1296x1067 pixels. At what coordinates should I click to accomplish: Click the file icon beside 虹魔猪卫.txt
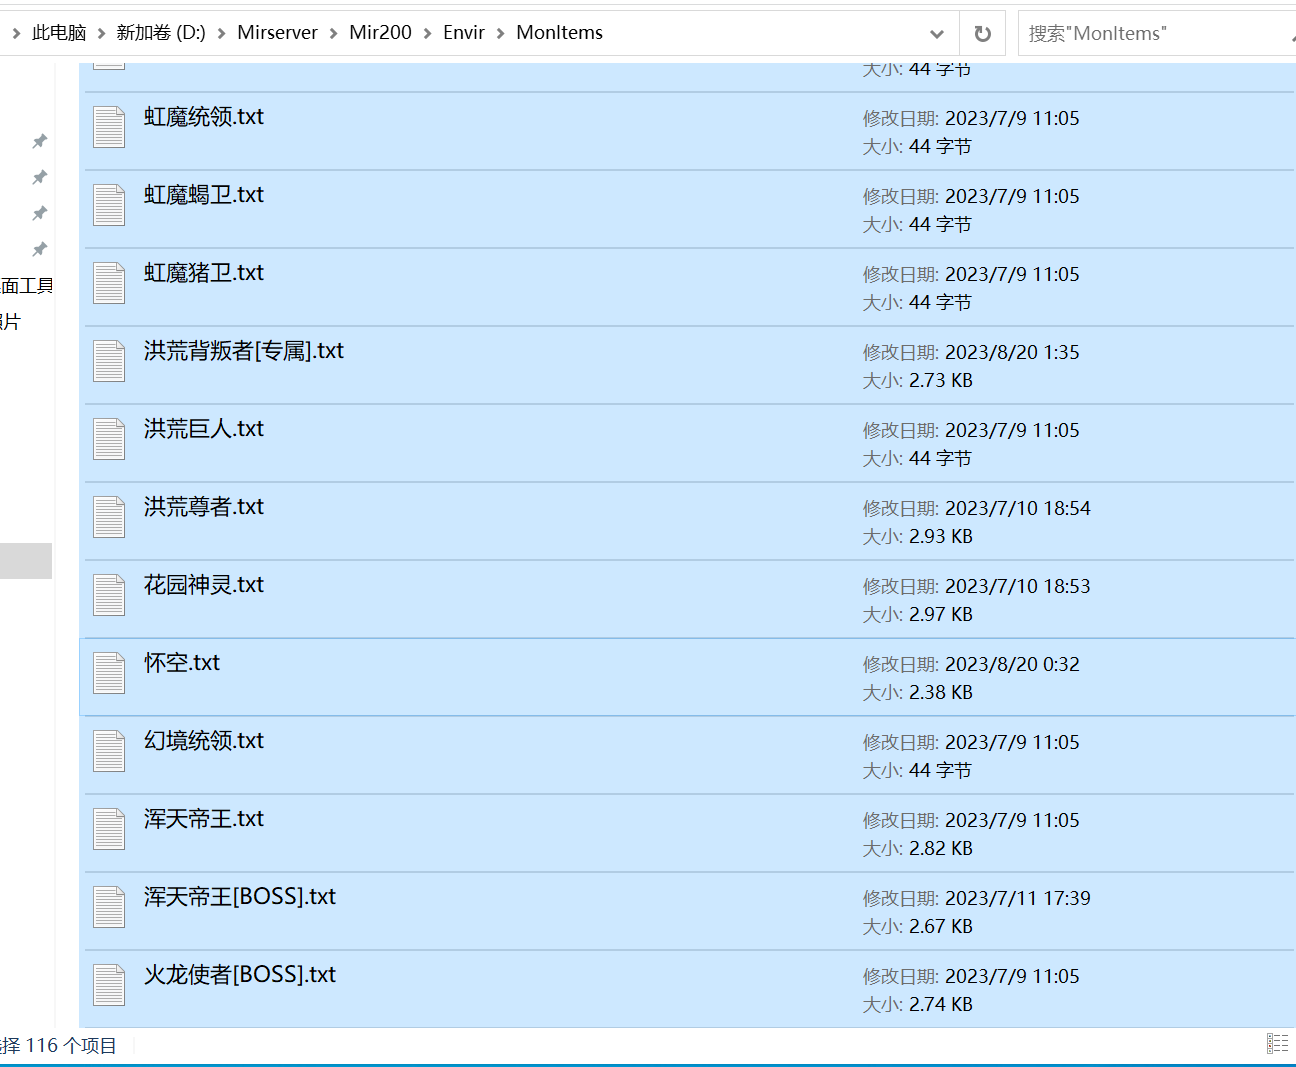pyautogui.click(x=109, y=283)
